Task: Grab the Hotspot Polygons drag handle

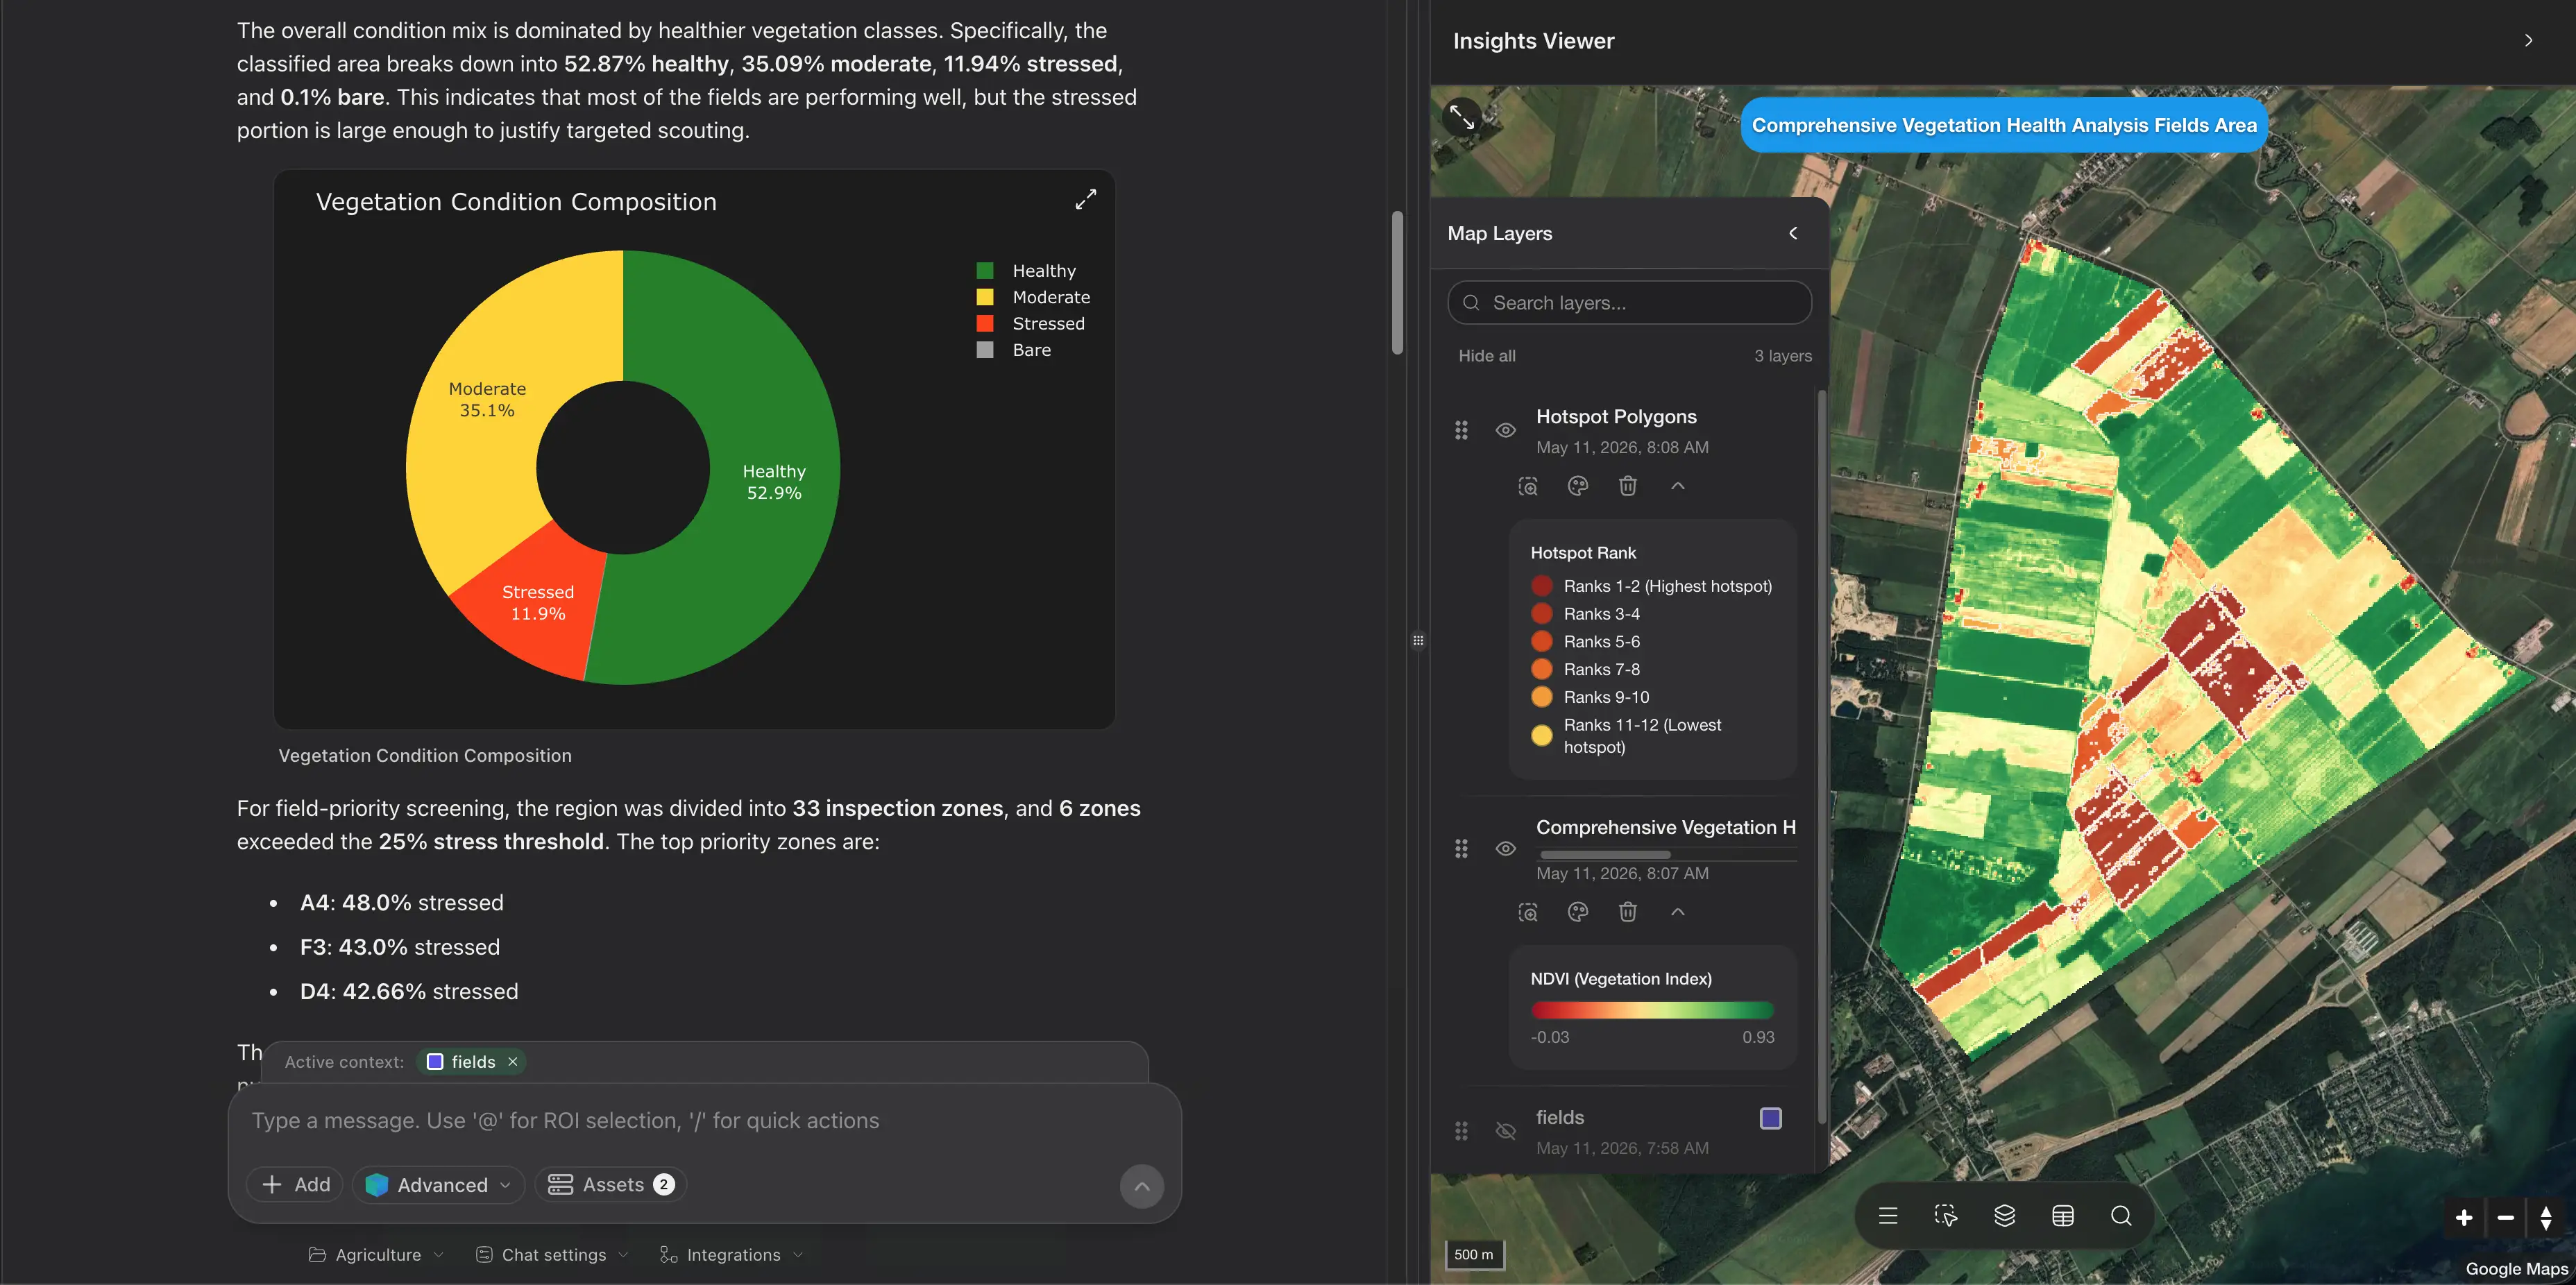Action: coord(1461,430)
